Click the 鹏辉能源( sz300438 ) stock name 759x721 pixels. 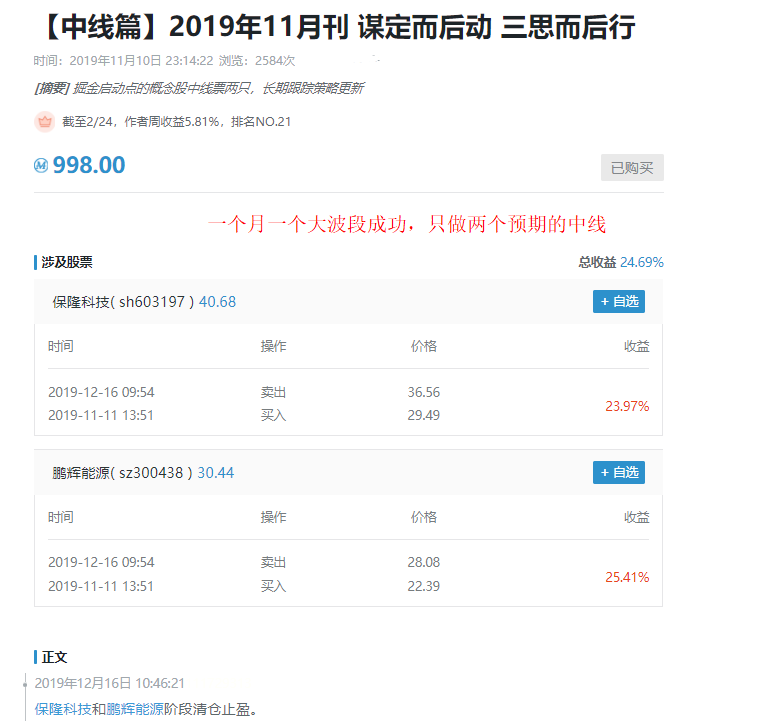coord(122,473)
